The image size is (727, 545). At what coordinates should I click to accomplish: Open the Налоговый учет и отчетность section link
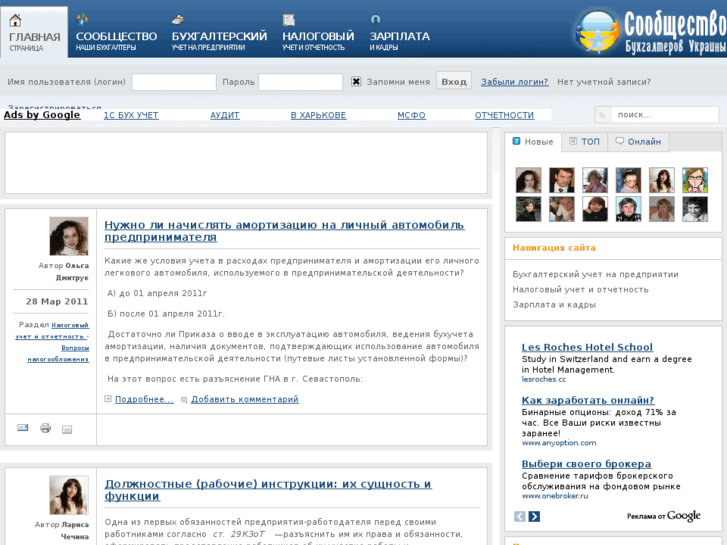coord(52,331)
